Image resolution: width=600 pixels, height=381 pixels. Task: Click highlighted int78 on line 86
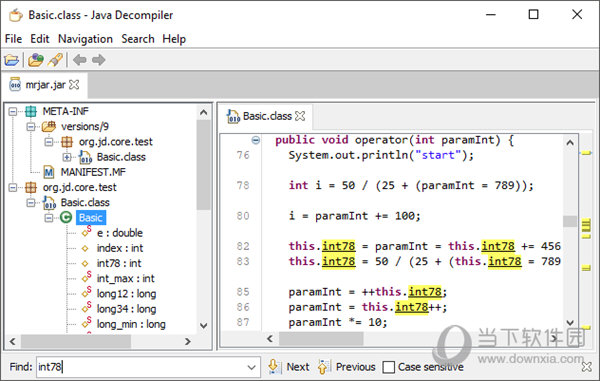point(411,307)
